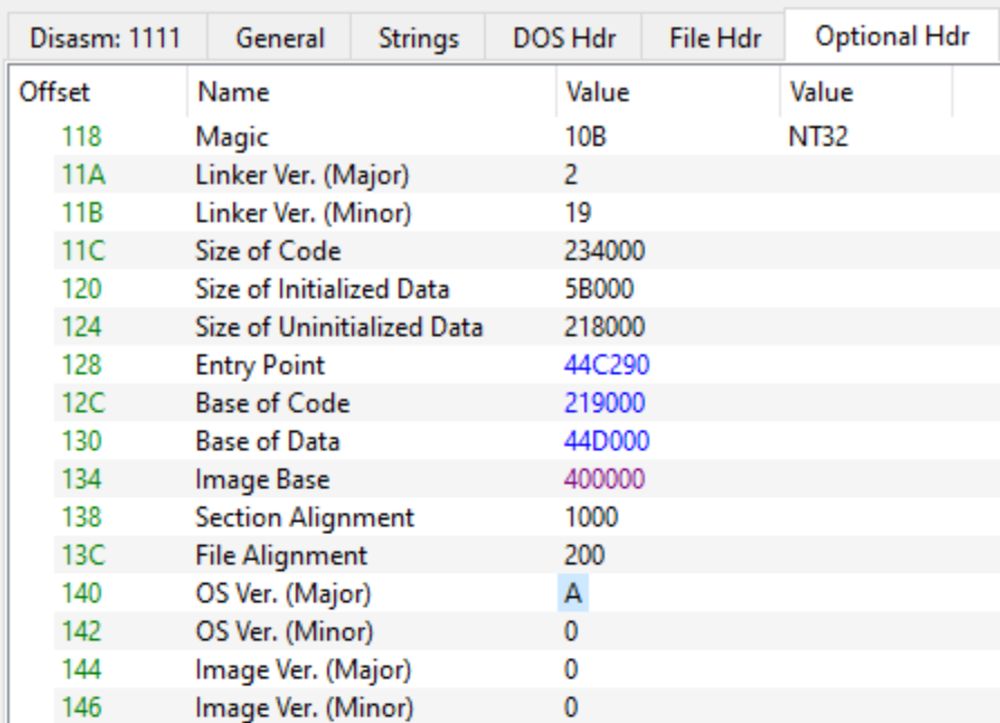
Task: Click offset 140
Action: pos(82,594)
